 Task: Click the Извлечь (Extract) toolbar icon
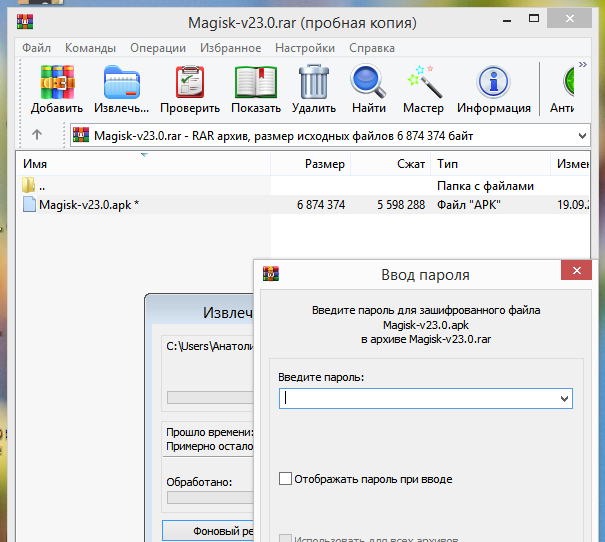point(122,82)
